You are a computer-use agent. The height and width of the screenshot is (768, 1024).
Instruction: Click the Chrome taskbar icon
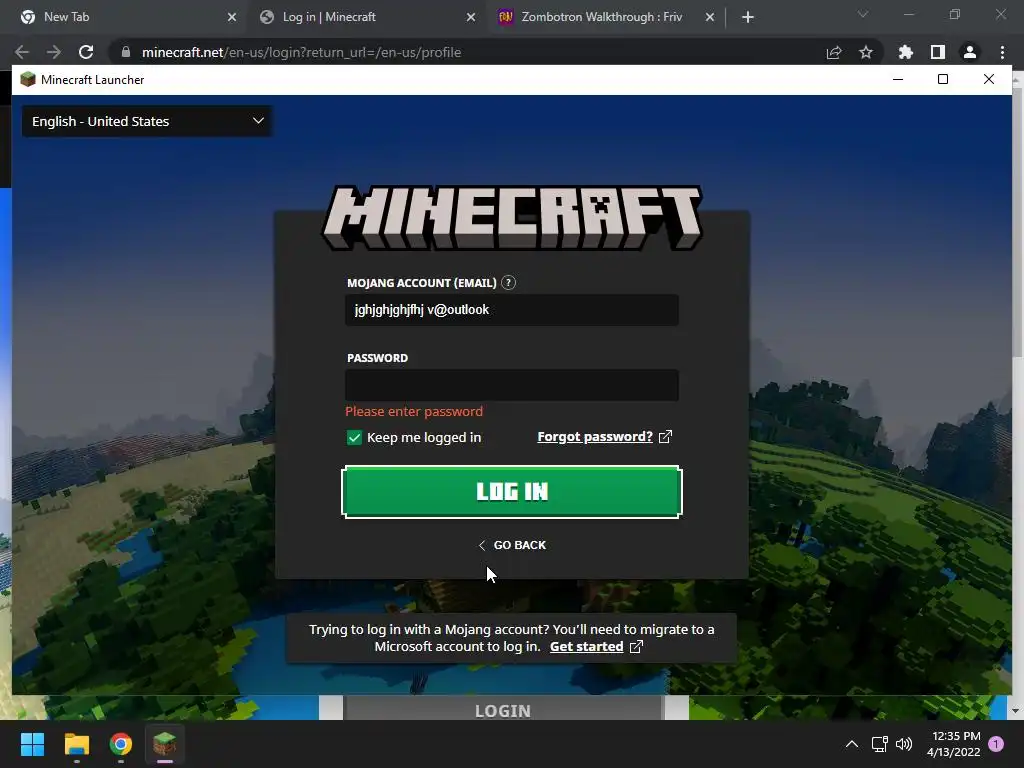[x=121, y=744]
